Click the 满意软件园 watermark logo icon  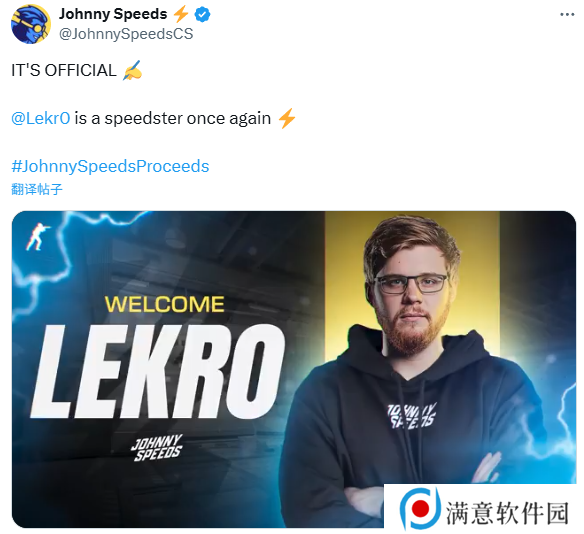tap(420, 509)
